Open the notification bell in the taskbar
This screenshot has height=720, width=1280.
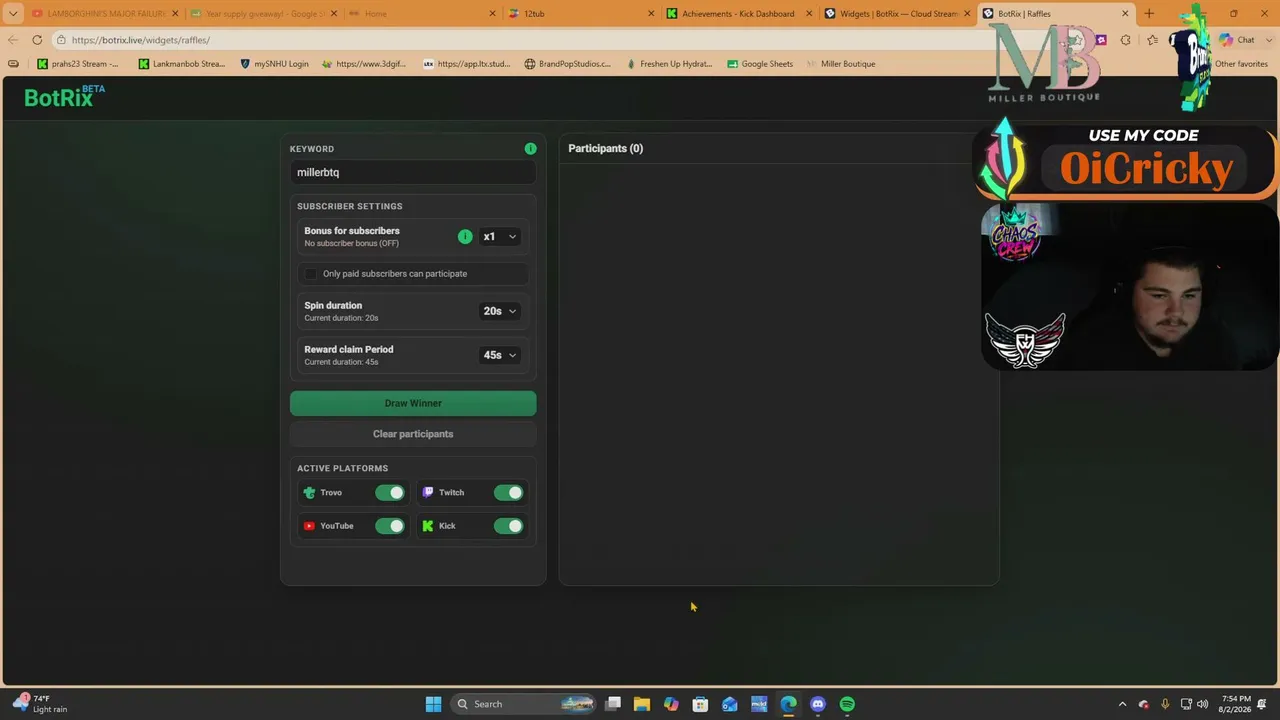[x=1262, y=704]
